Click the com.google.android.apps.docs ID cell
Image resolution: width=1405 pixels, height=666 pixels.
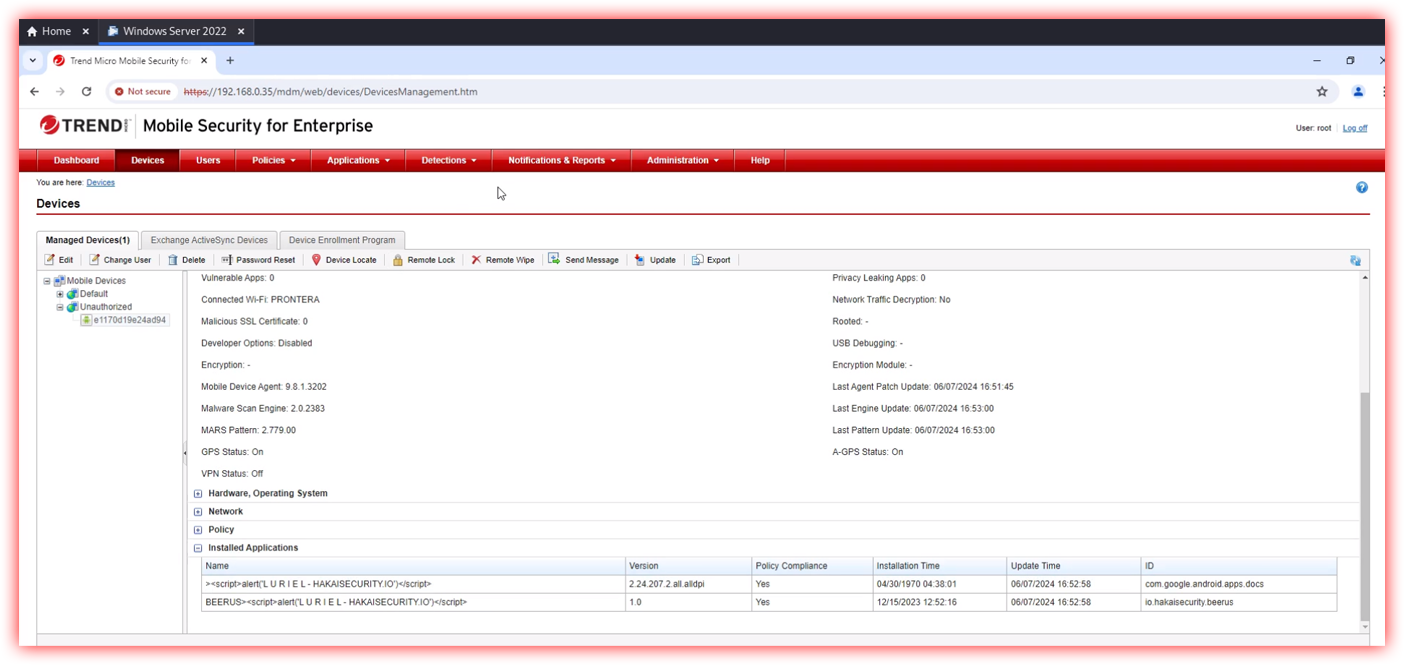(x=1239, y=584)
